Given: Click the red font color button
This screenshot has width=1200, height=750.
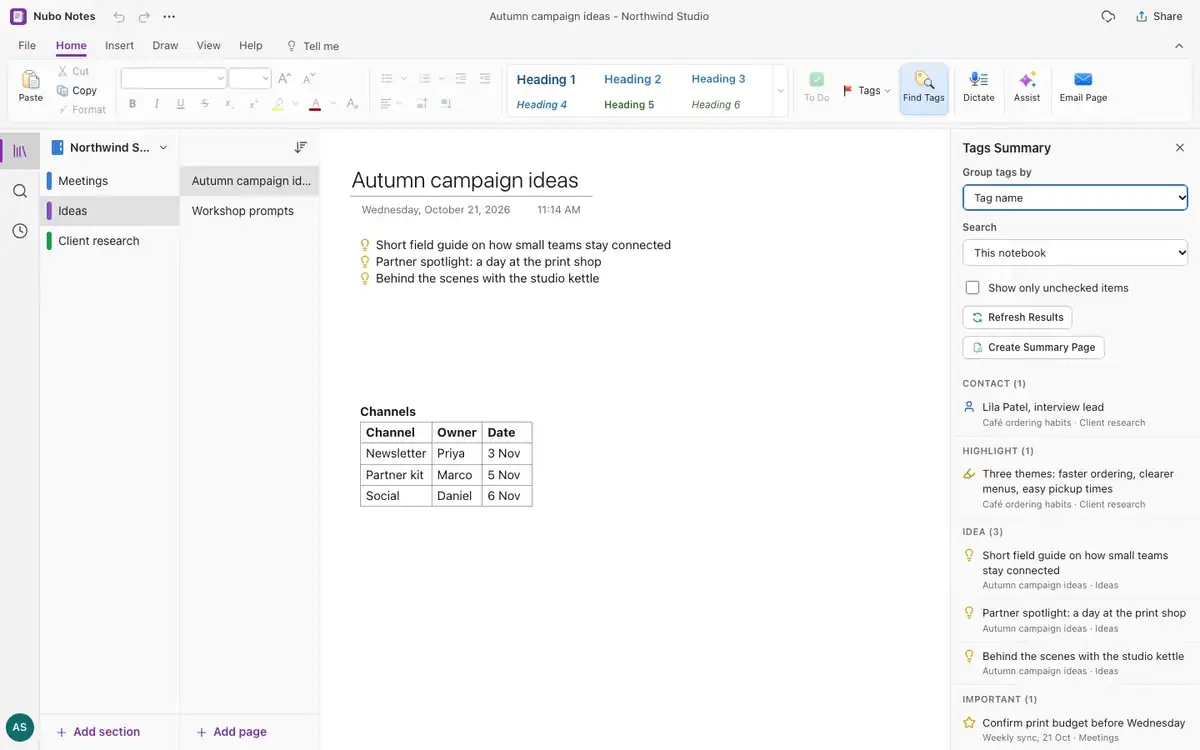Looking at the screenshot, I should [315, 104].
